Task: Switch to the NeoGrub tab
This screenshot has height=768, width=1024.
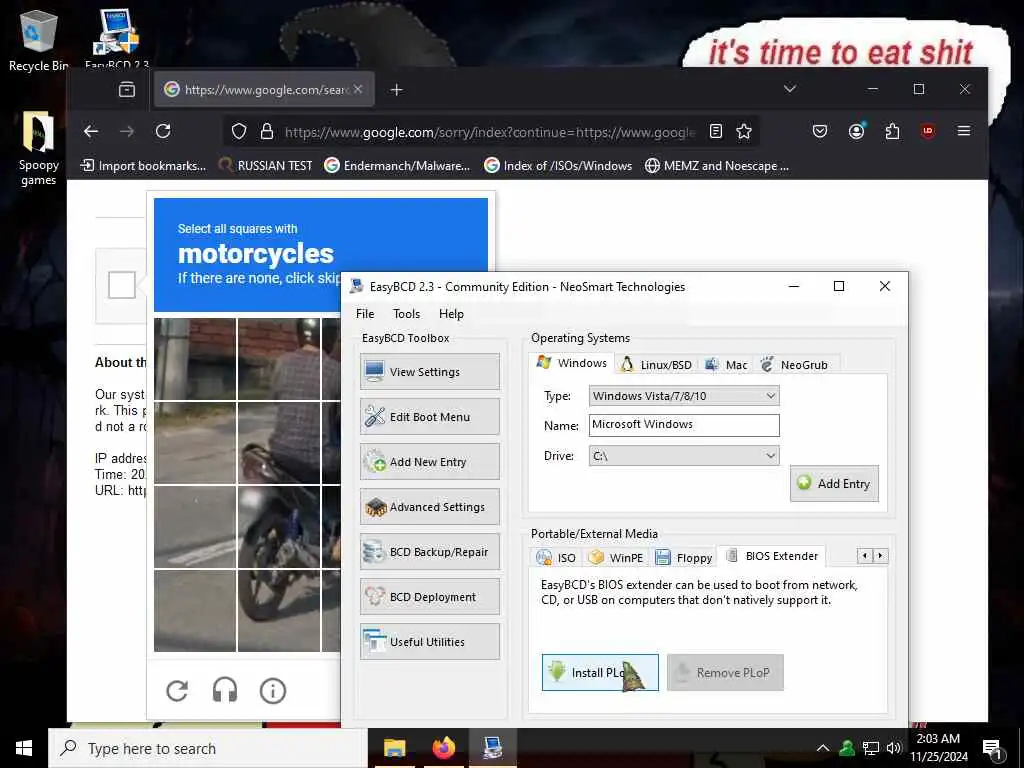Action: pyautogui.click(x=795, y=364)
